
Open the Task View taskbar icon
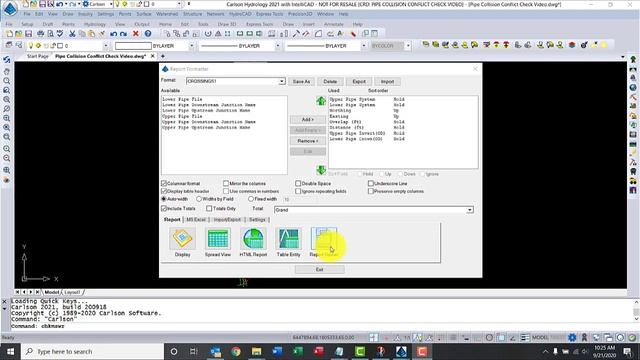194,351
